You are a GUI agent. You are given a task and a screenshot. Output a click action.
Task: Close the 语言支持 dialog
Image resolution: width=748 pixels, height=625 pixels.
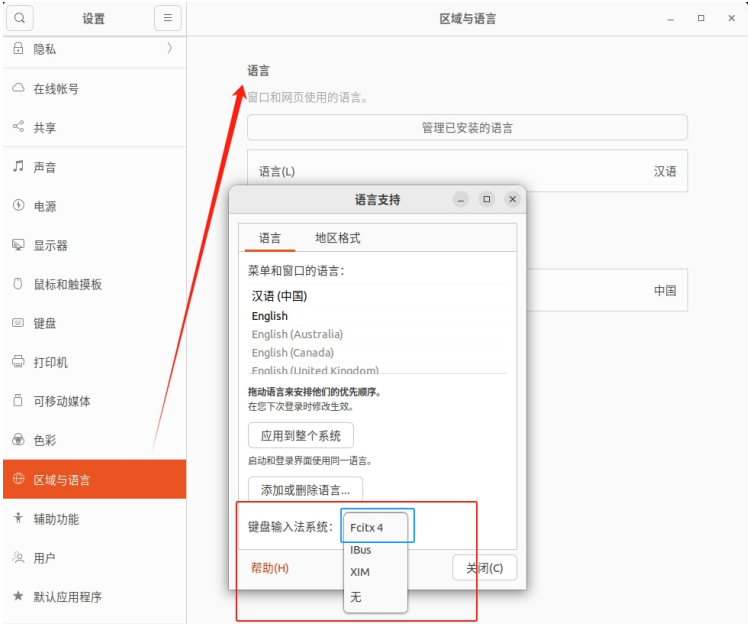pyautogui.click(x=512, y=199)
